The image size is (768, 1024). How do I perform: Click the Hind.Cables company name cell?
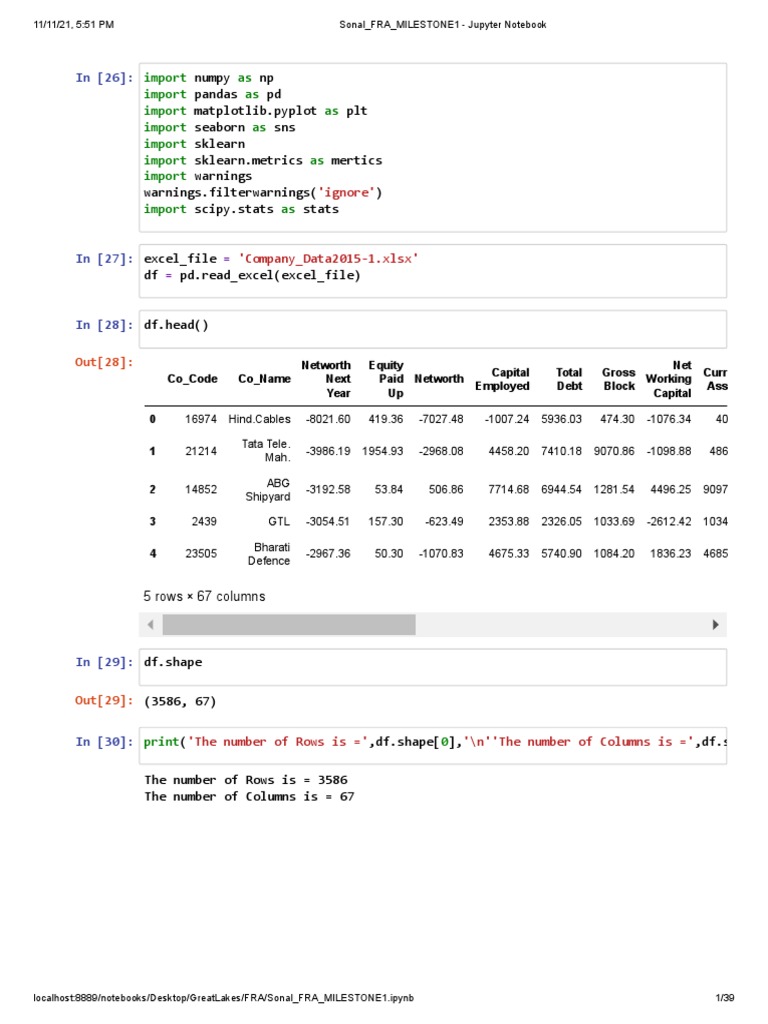click(259, 419)
